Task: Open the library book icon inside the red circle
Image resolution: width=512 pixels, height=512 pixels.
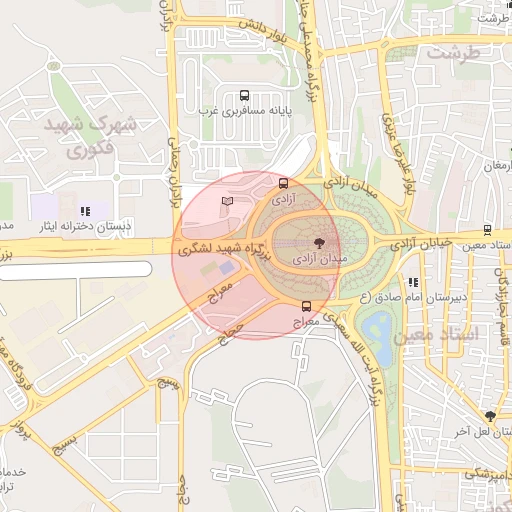Action: click(x=227, y=201)
